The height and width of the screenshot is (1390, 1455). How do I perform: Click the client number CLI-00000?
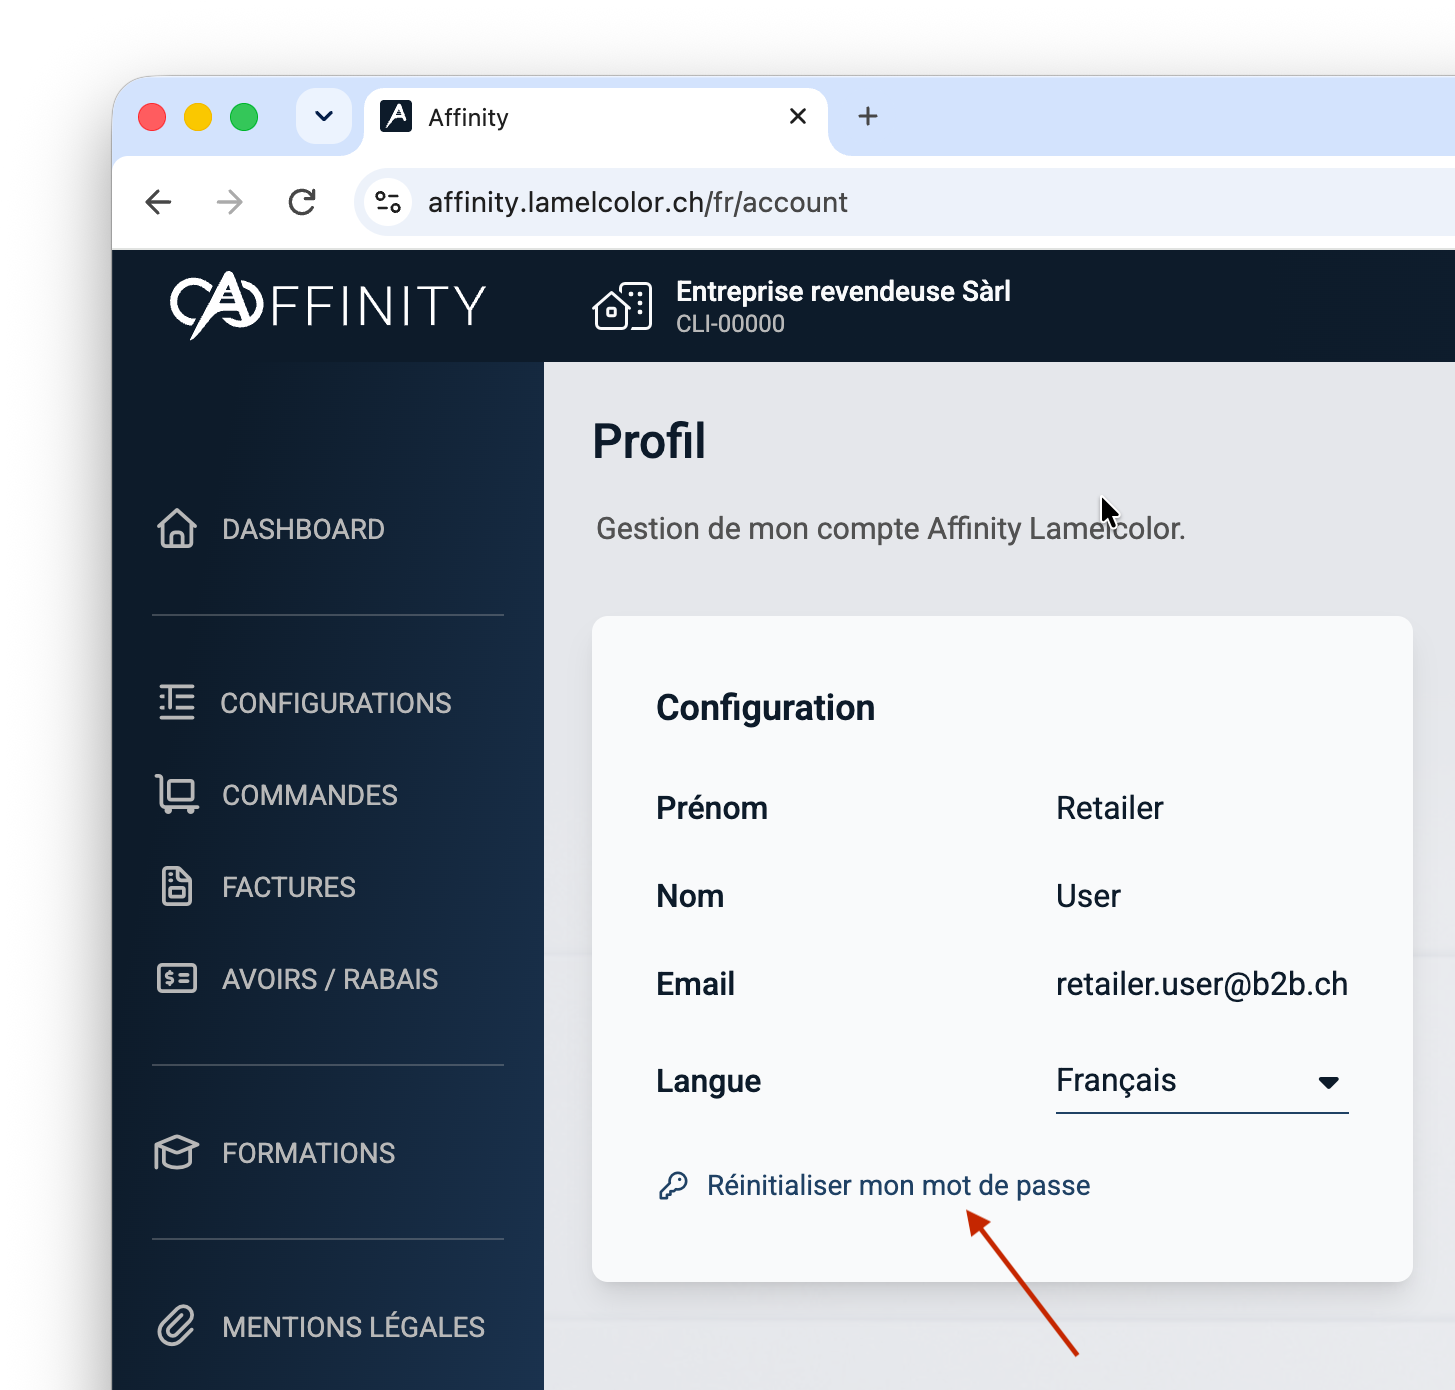730,324
